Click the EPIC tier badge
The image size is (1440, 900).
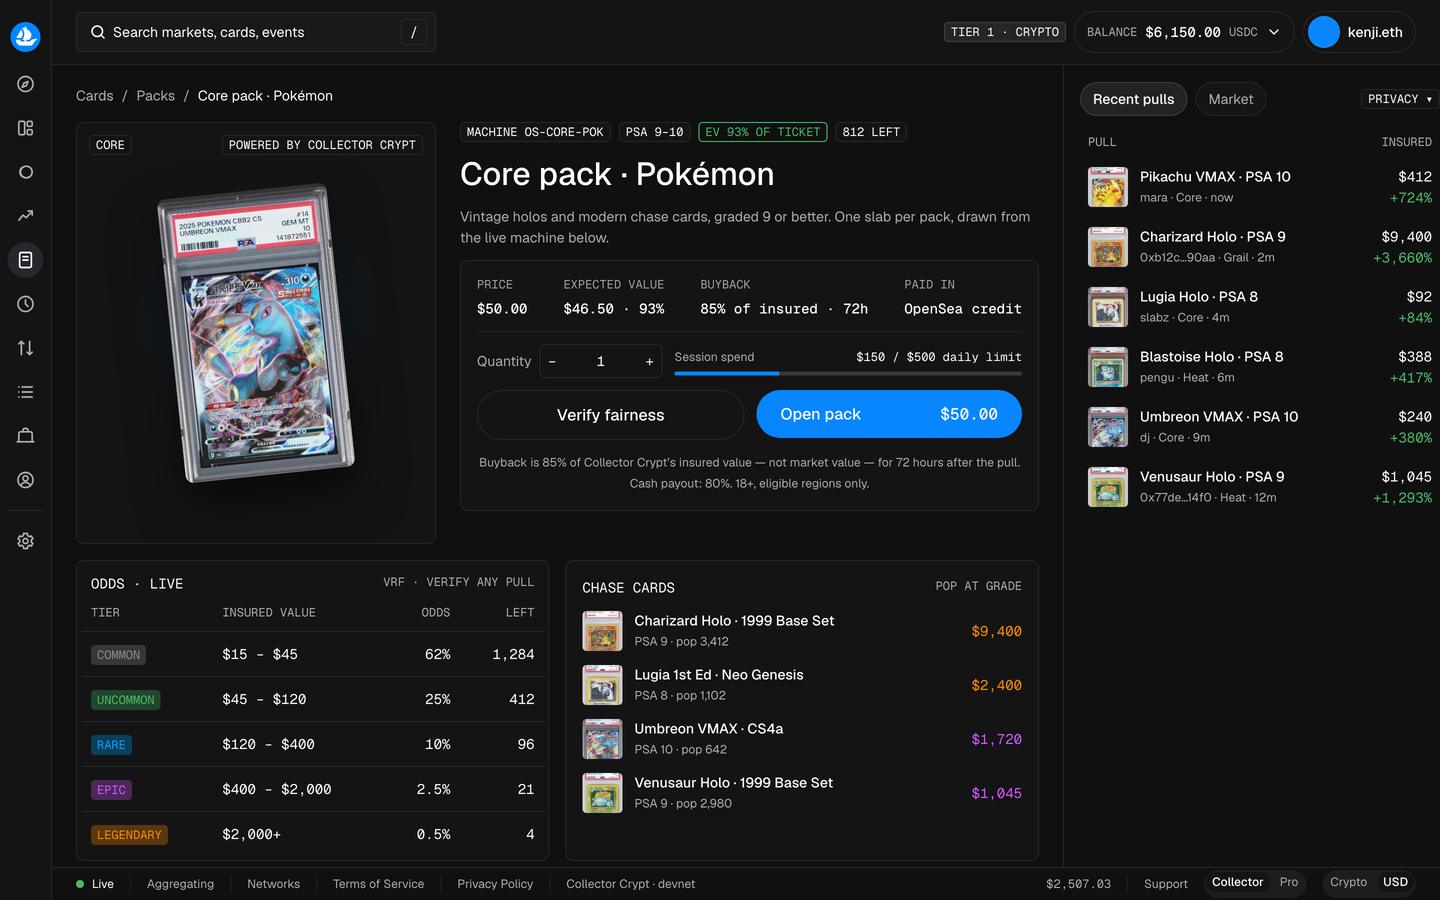click(x=111, y=790)
